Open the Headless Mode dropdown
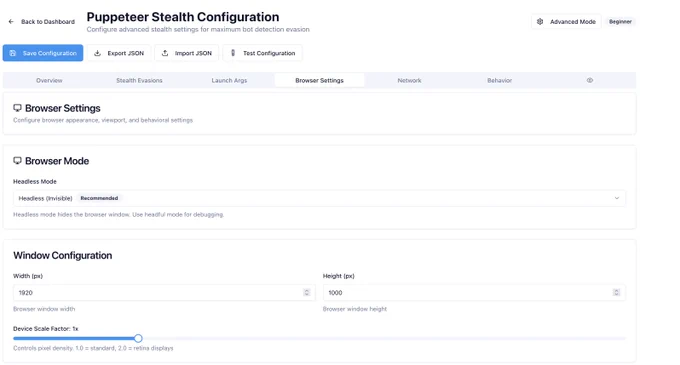Viewport: 680px width, 365px height. click(319, 198)
